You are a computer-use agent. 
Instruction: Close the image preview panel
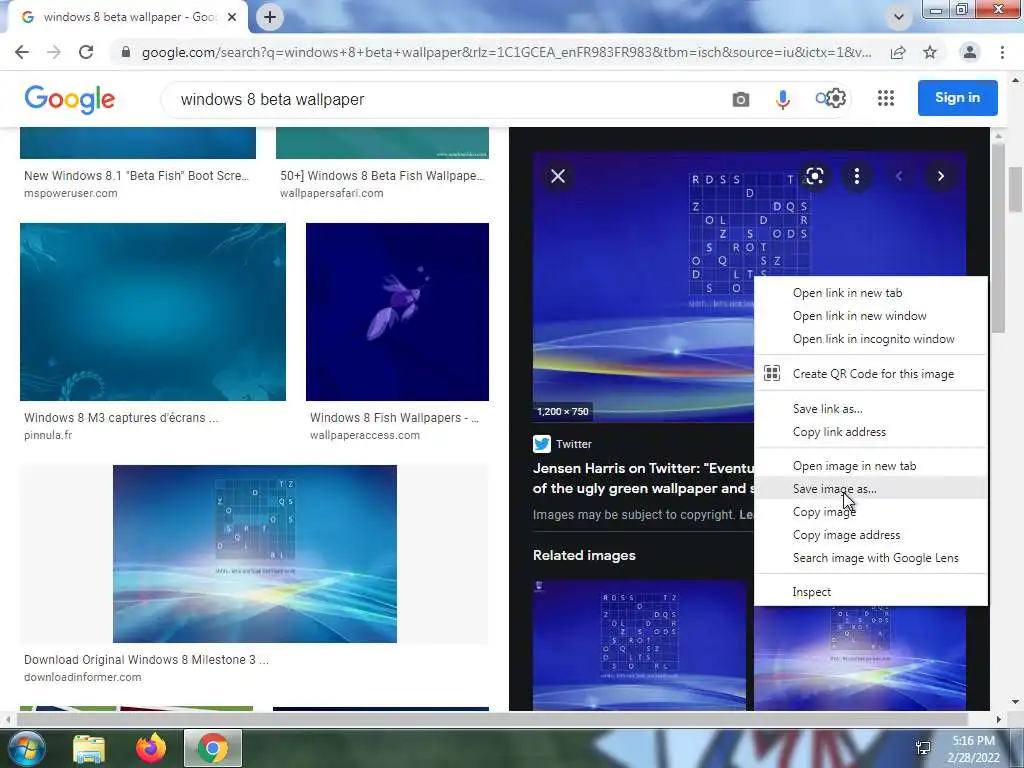[x=558, y=176]
